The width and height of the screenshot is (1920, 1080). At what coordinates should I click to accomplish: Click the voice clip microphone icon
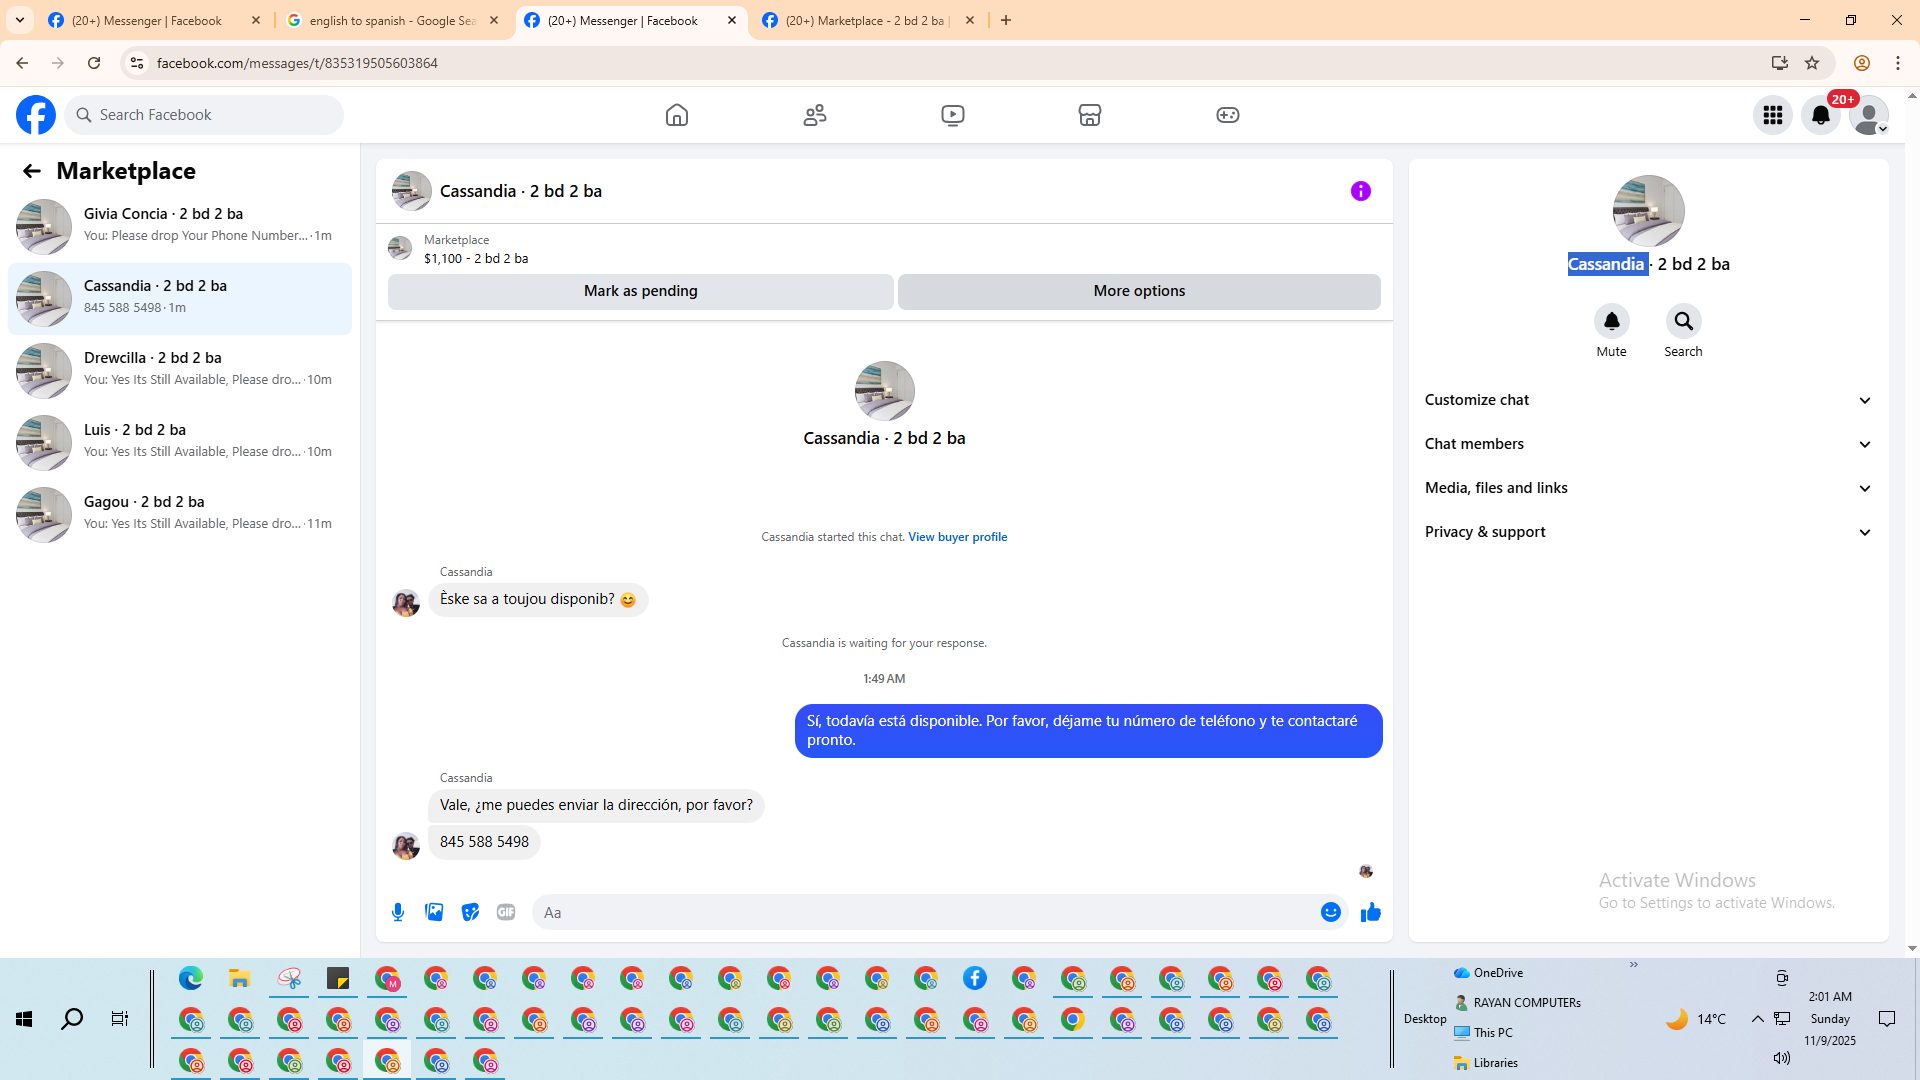(x=398, y=912)
